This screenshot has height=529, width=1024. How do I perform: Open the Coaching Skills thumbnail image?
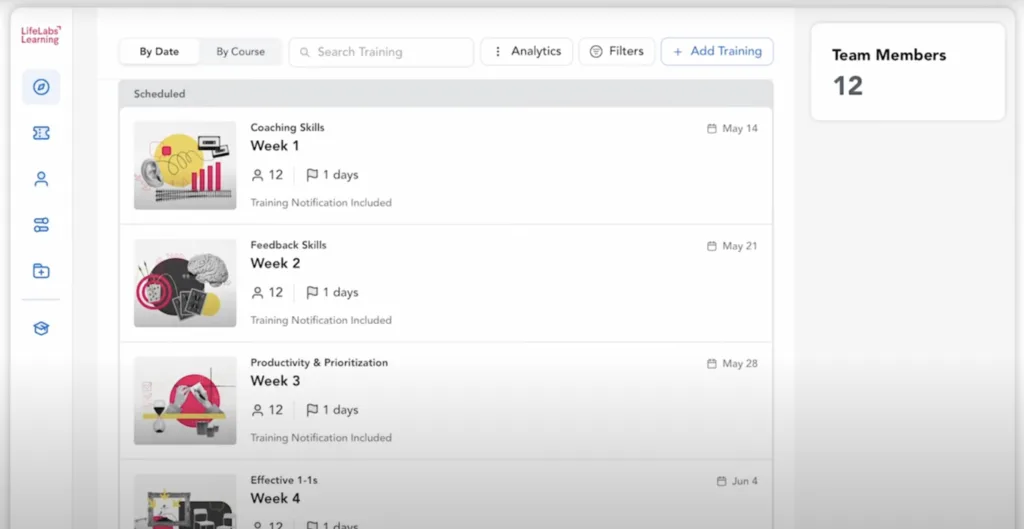point(185,165)
